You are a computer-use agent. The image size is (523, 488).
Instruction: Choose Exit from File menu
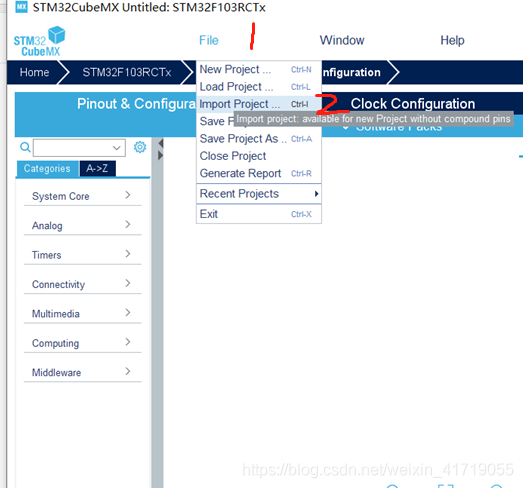[259, 214]
